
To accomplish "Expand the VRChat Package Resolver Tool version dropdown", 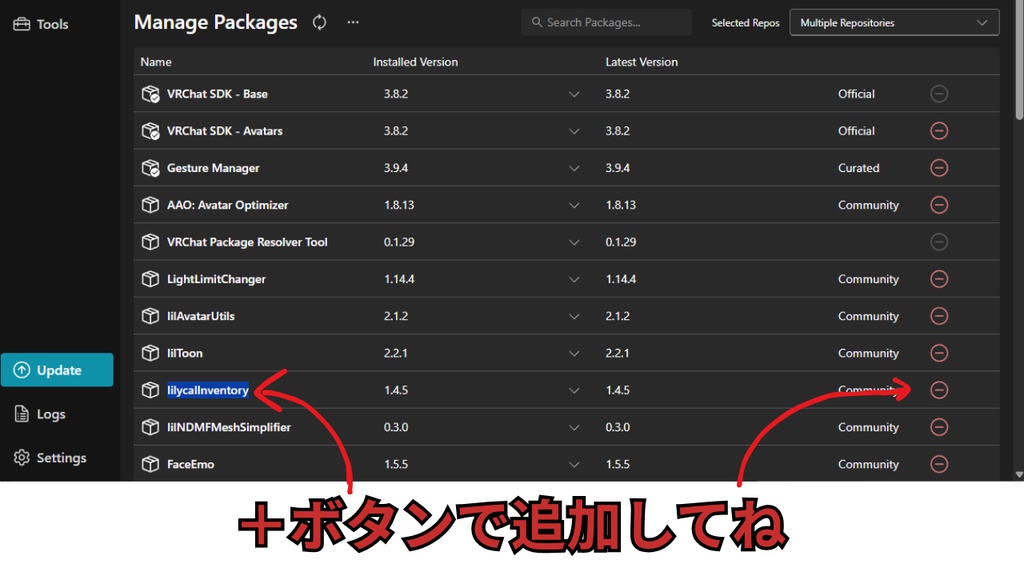I will [573, 242].
